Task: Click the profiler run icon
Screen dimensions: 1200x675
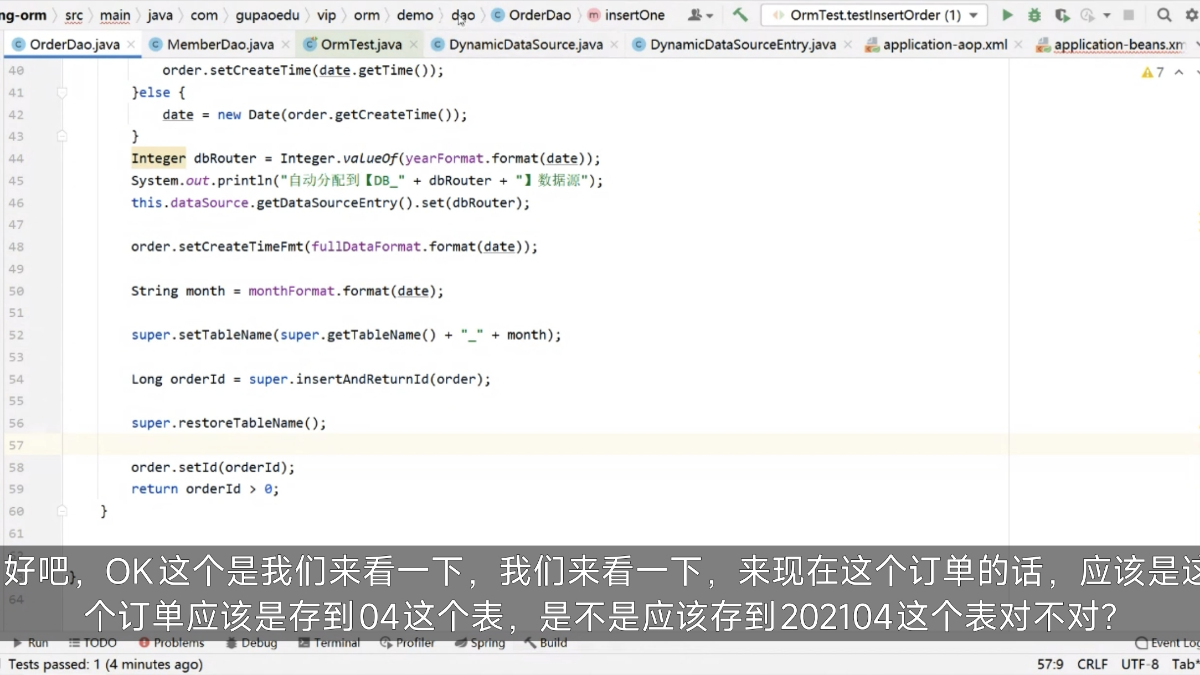Action: pyautogui.click(x=1086, y=15)
